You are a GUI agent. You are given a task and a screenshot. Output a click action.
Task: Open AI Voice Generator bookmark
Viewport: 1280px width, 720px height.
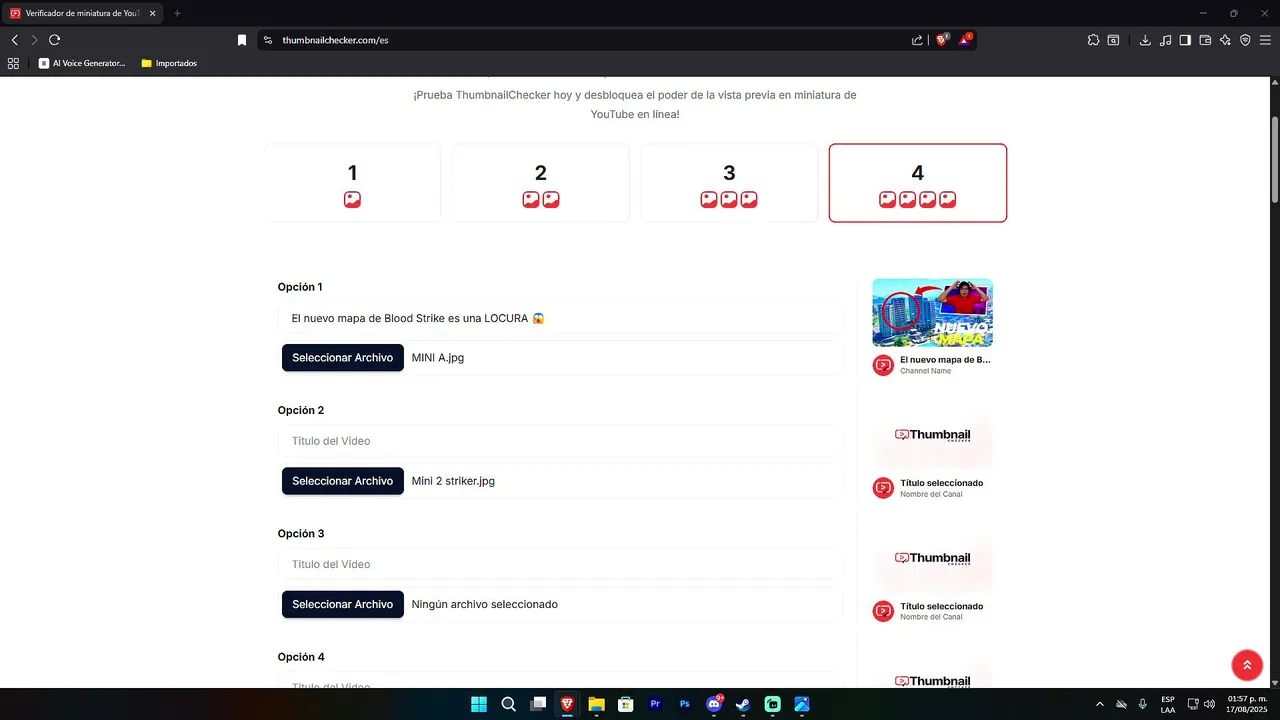(82, 63)
